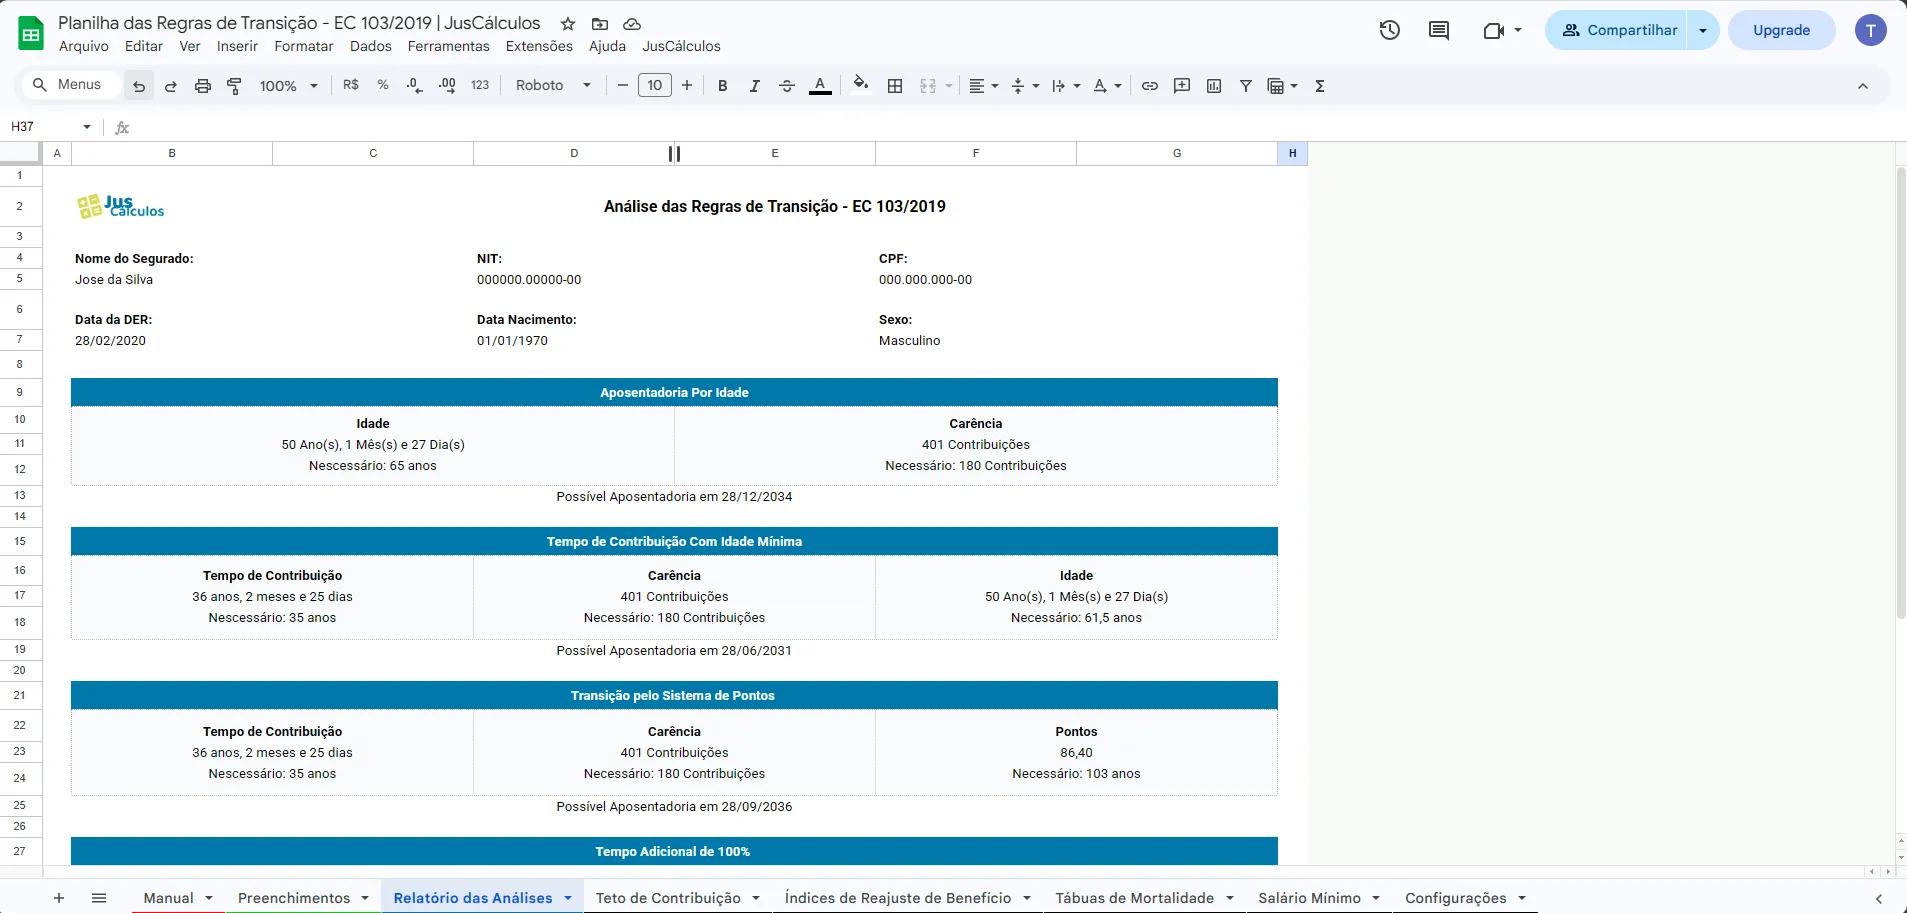
Task: Increase the font size
Action: (687, 86)
